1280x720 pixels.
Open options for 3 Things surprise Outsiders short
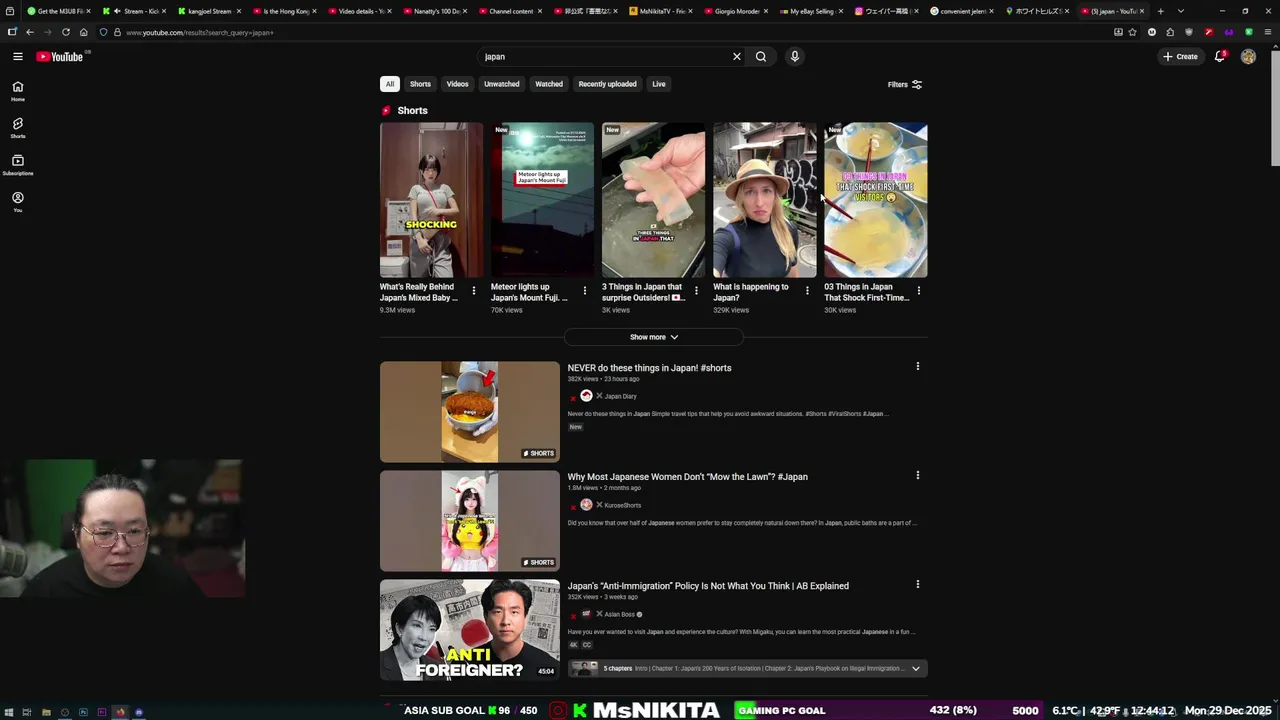pos(696,291)
